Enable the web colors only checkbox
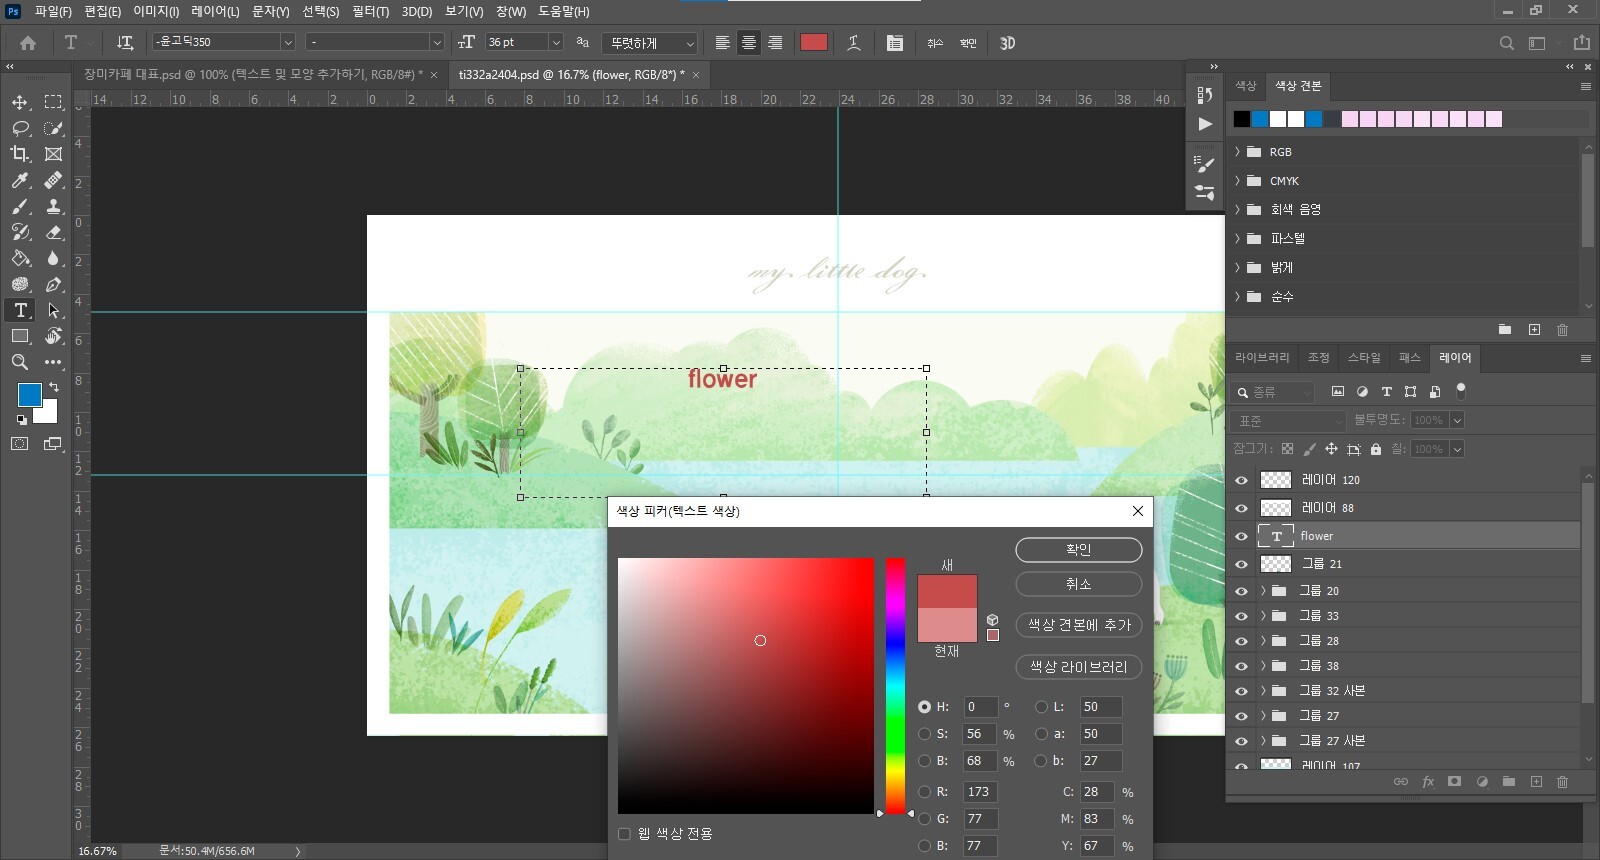The height and width of the screenshot is (860, 1600). point(624,834)
